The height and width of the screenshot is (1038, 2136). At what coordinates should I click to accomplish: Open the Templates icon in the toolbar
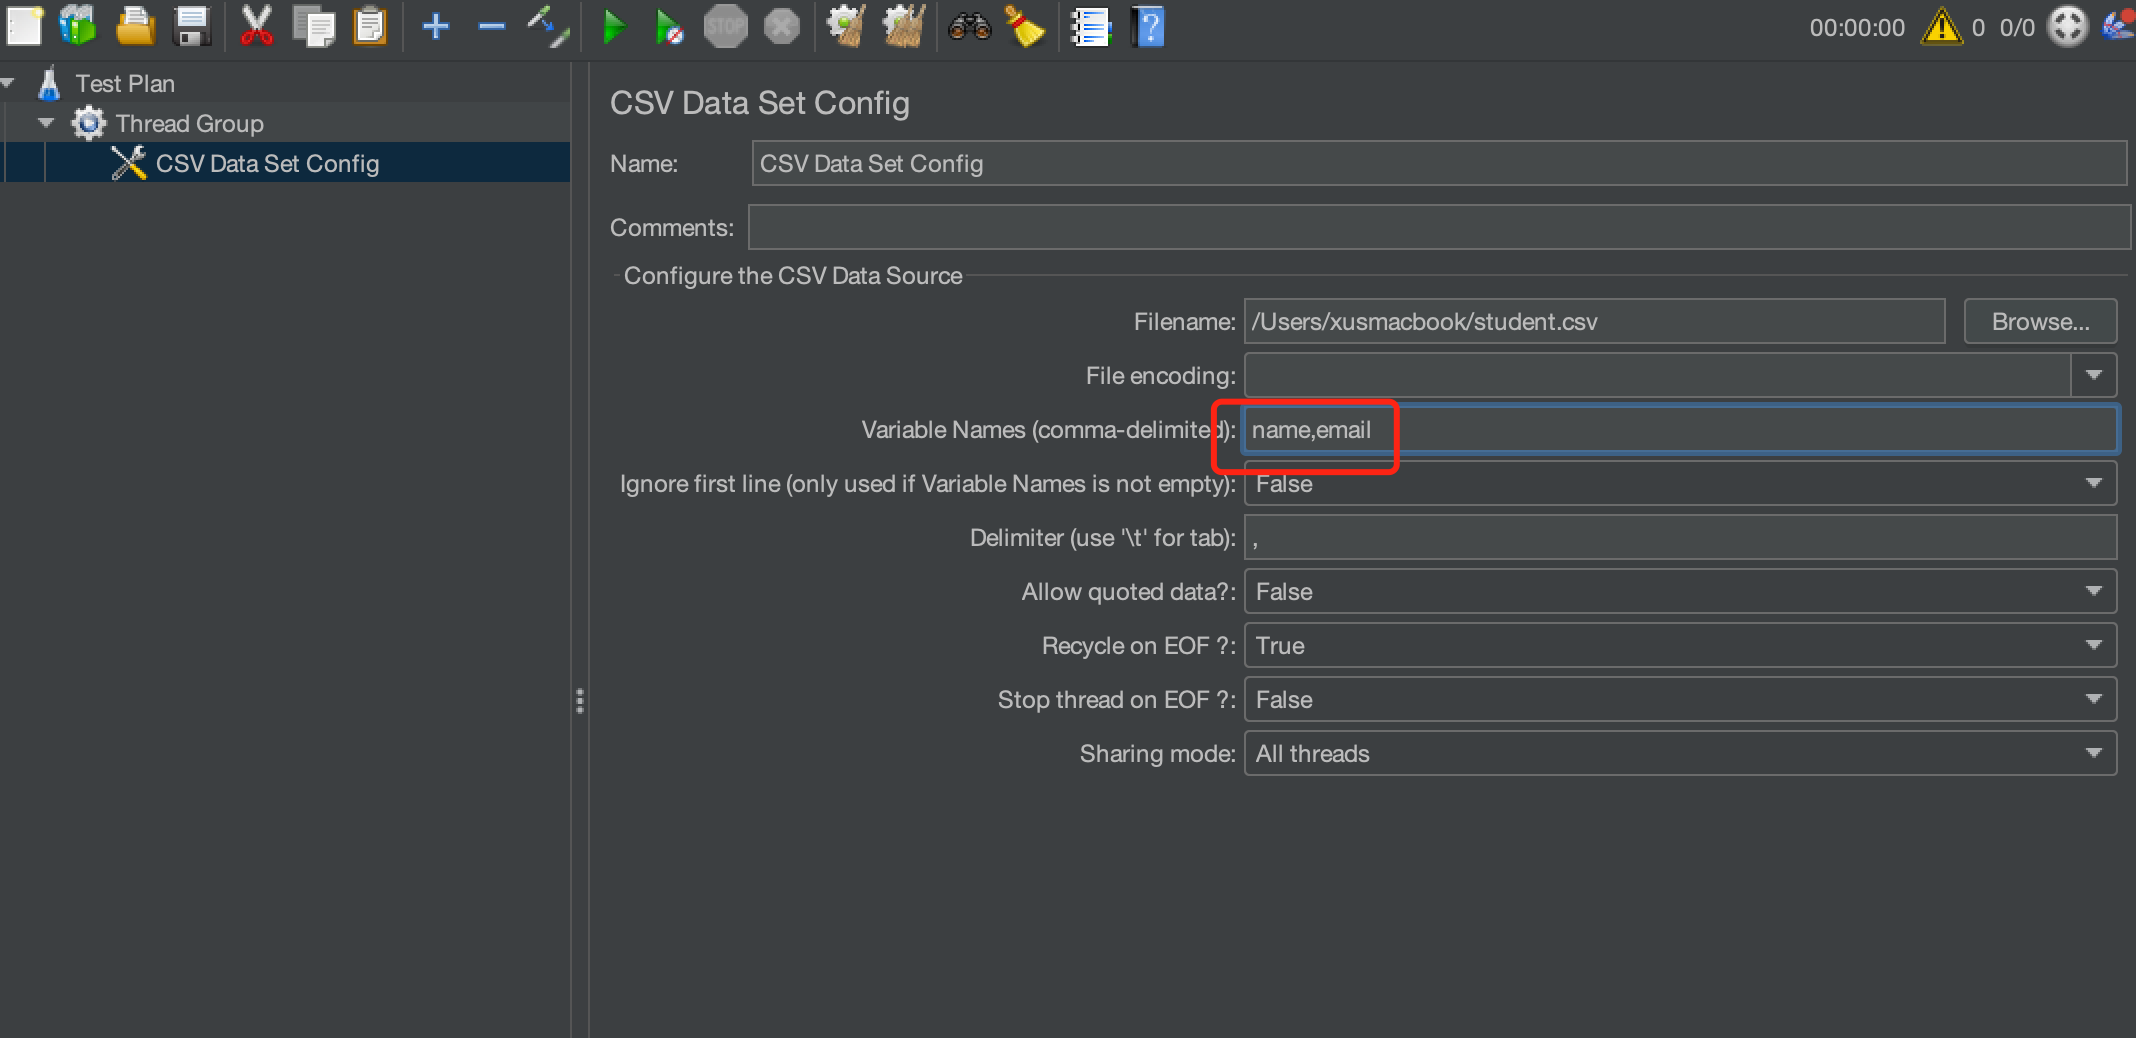click(78, 26)
